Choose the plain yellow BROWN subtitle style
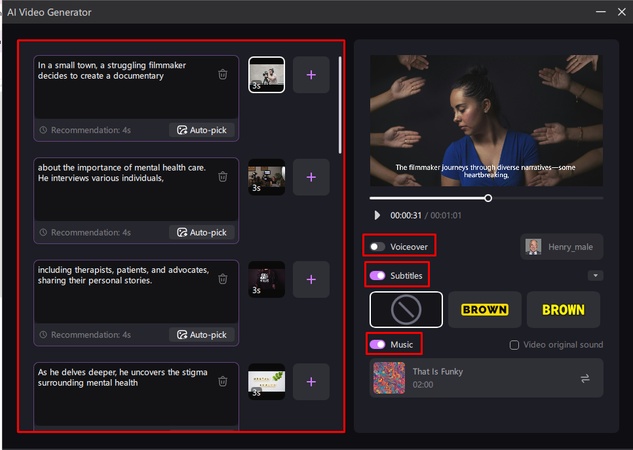This screenshot has height=450, width=633. click(563, 310)
